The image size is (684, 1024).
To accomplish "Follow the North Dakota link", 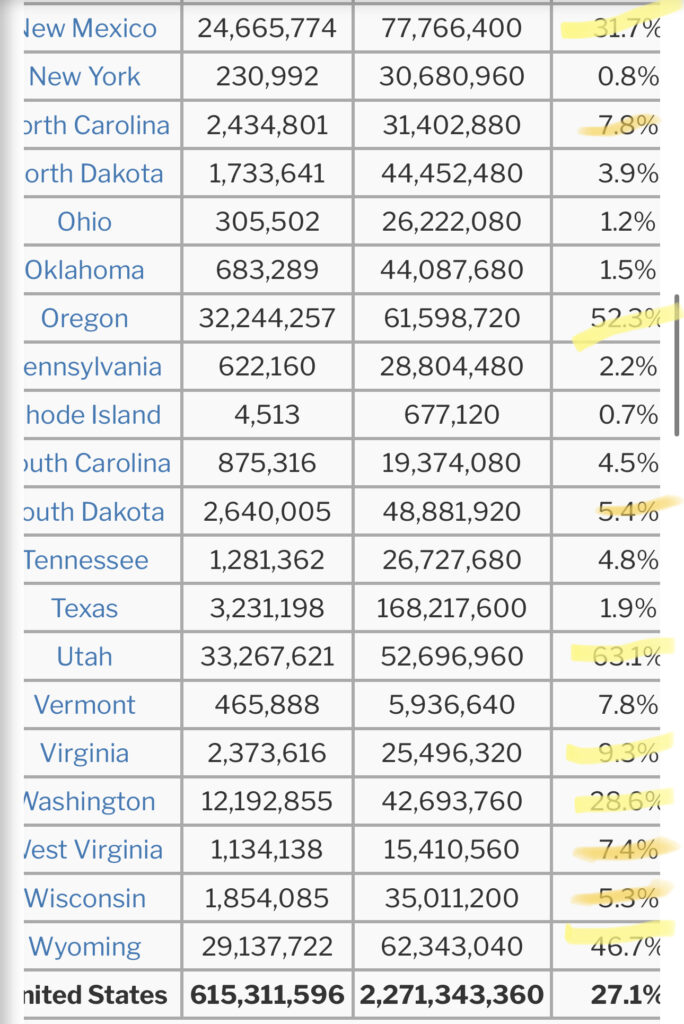I will (94, 174).
